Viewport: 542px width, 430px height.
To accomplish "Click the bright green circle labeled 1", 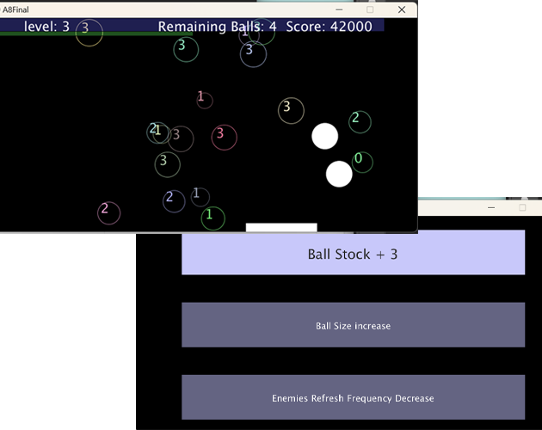I will pos(213,218).
